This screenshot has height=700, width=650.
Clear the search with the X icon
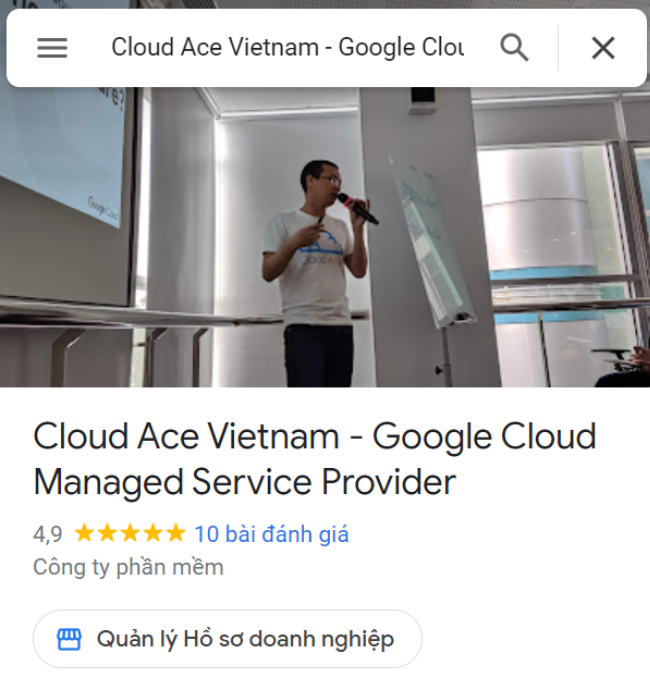click(x=603, y=48)
